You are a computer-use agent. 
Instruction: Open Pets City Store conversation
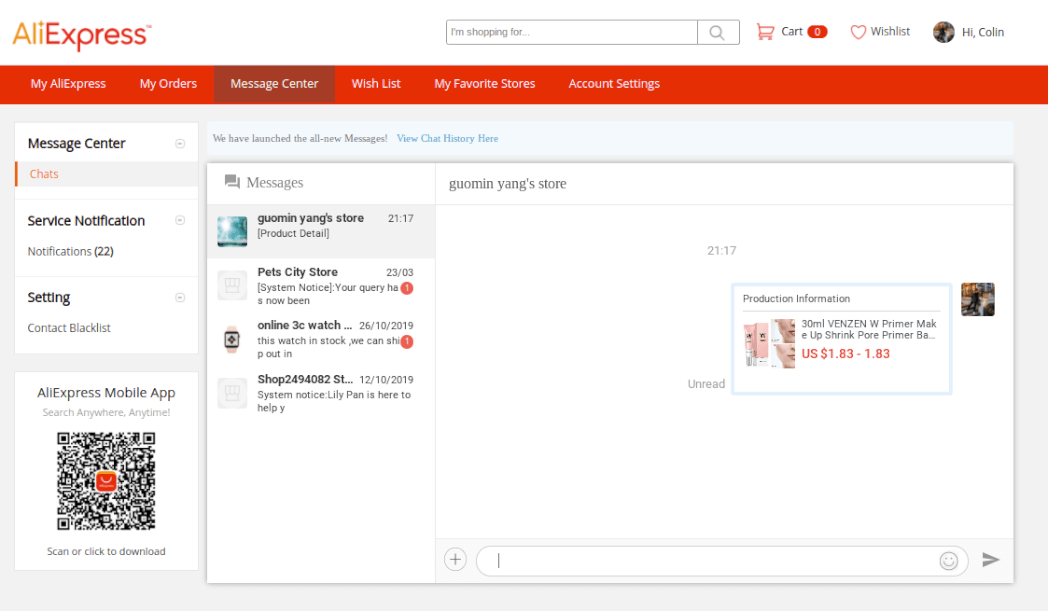pyautogui.click(x=321, y=285)
